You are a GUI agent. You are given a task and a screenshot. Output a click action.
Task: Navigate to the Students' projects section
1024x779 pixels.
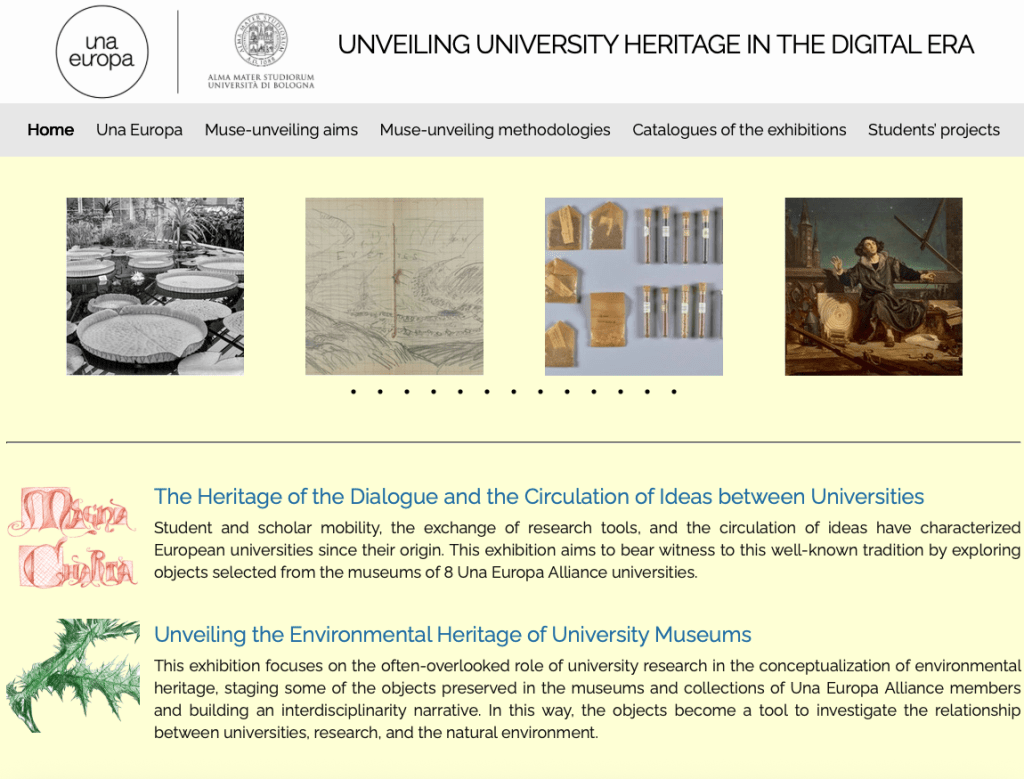tap(933, 130)
